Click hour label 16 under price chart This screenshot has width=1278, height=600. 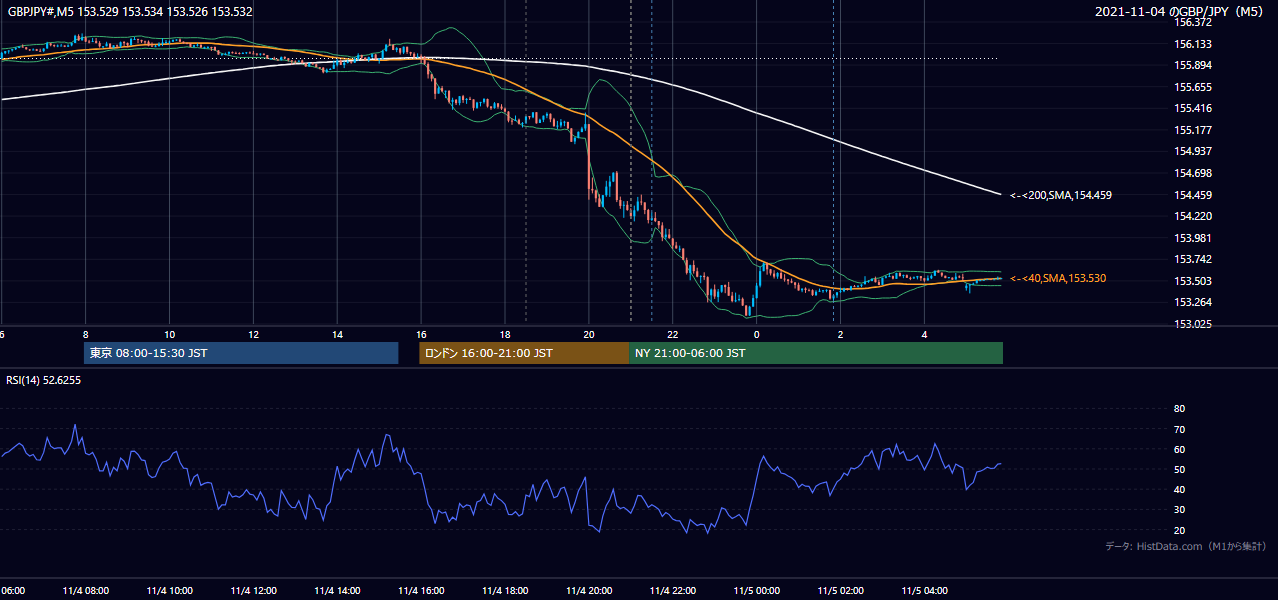(x=422, y=335)
